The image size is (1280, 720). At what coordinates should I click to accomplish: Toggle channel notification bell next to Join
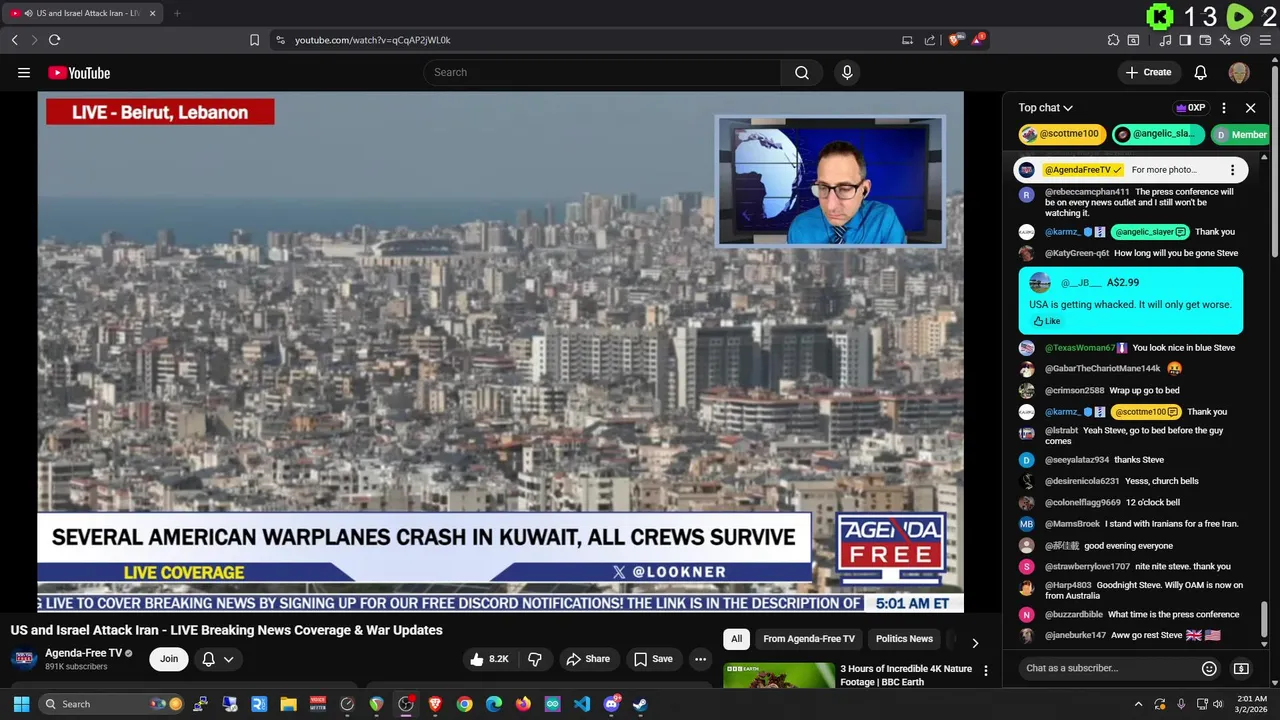point(209,659)
